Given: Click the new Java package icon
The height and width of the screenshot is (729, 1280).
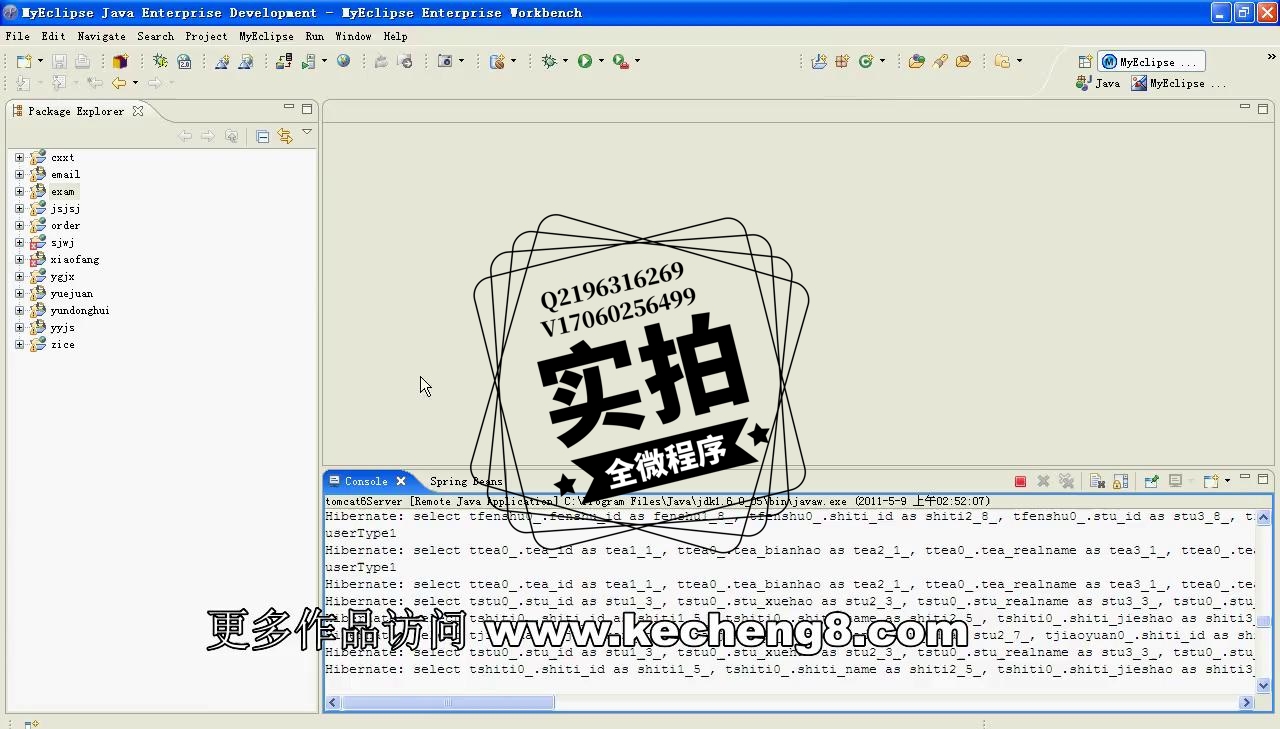Looking at the screenshot, I should tap(842, 61).
